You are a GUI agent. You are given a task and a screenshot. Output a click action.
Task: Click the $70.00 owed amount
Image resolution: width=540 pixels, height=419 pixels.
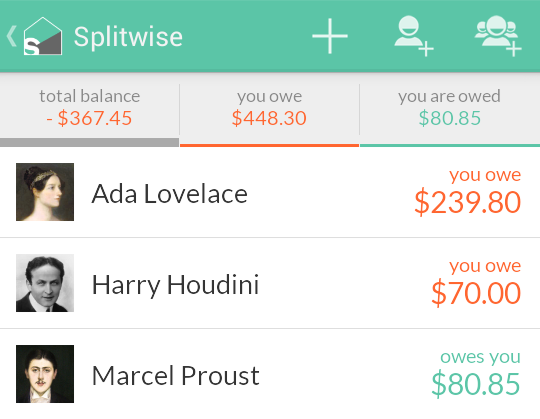pyautogui.click(x=476, y=293)
